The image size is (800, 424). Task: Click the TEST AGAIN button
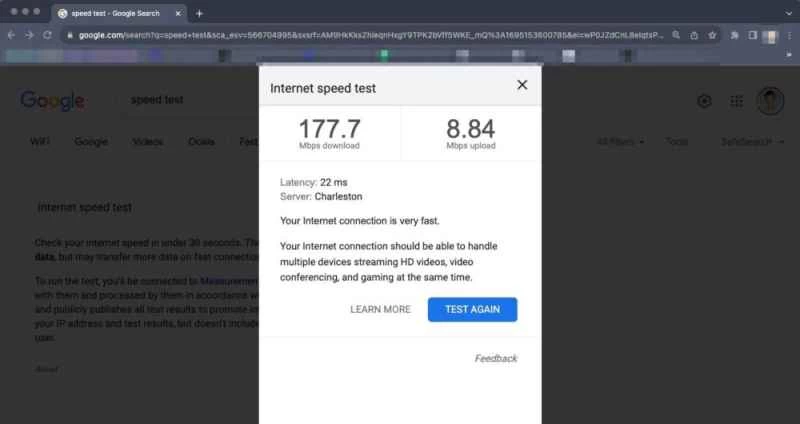(472, 310)
